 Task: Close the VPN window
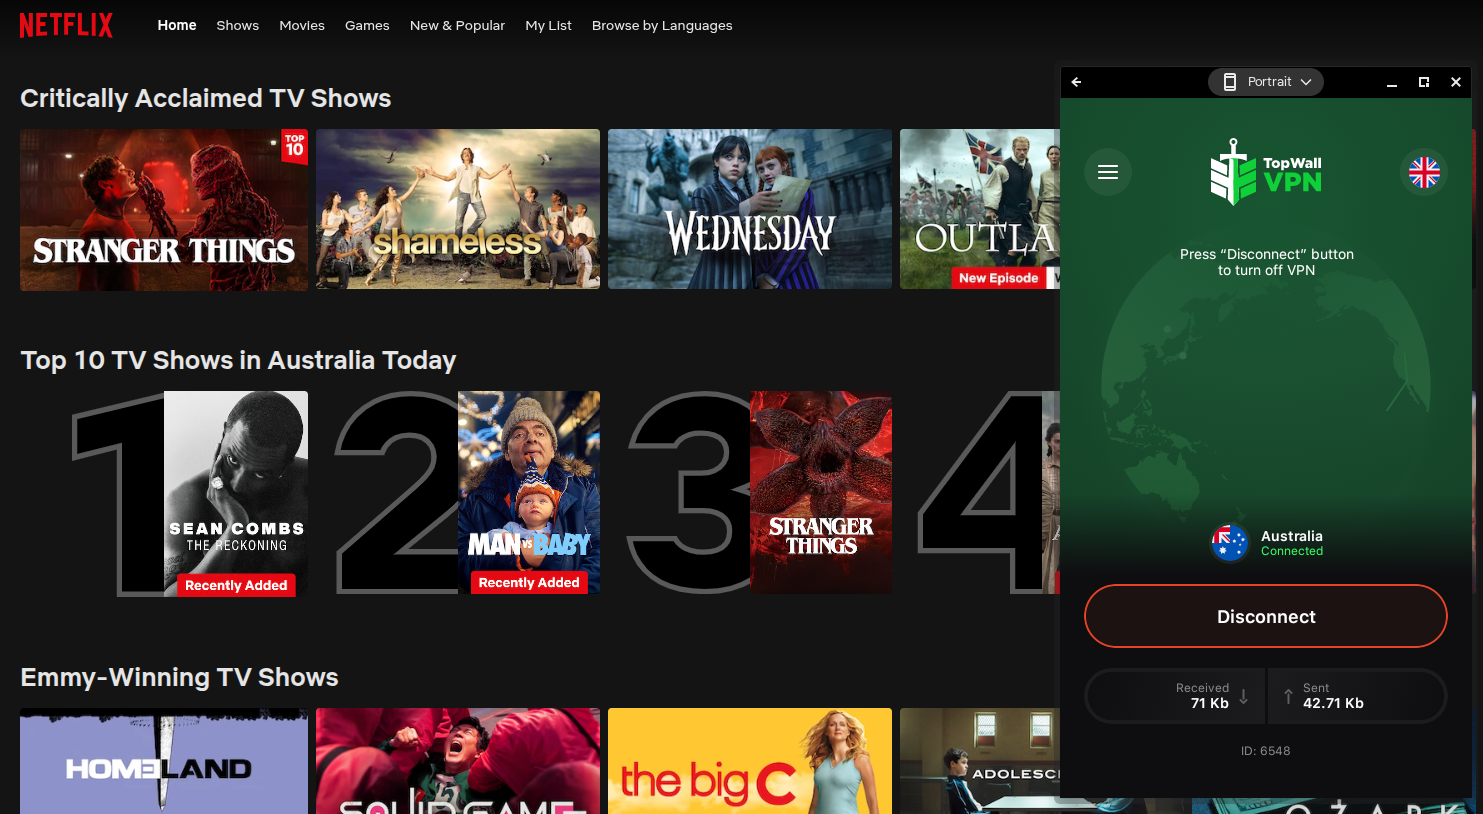click(x=1456, y=82)
